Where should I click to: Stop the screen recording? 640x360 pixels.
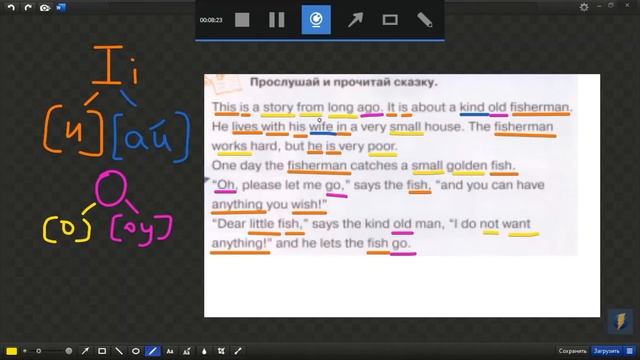click(242, 20)
